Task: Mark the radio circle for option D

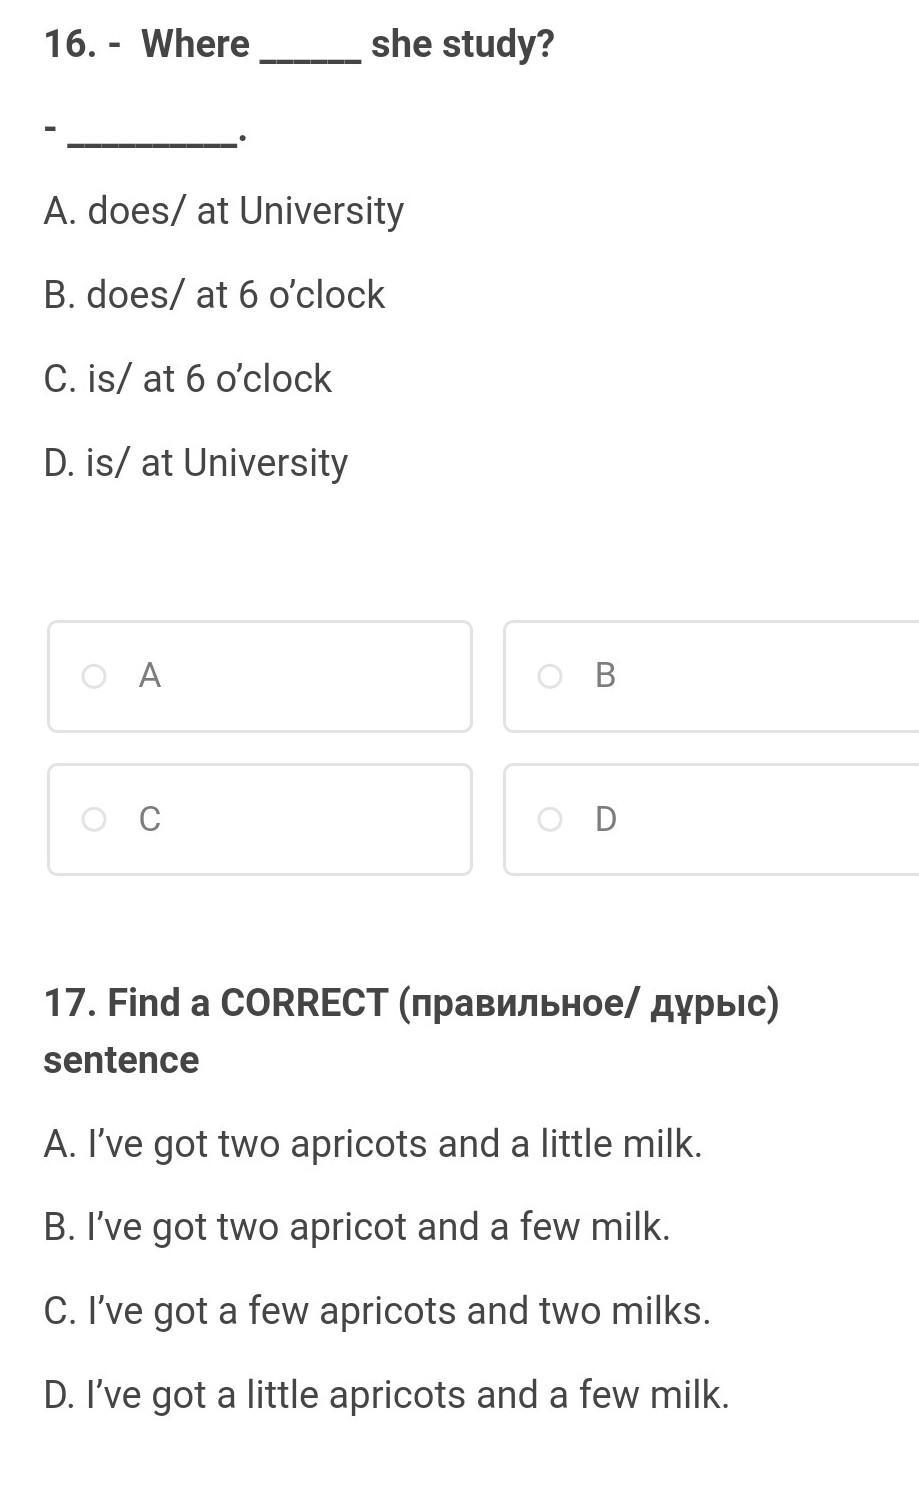Action: pyautogui.click(x=550, y=820)
